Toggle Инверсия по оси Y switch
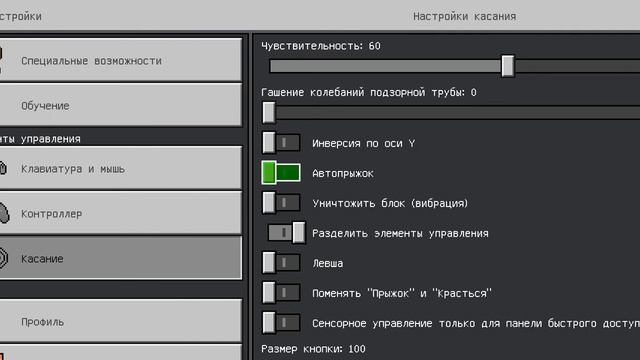Screen dimensions: 640x360 (281, 143)
